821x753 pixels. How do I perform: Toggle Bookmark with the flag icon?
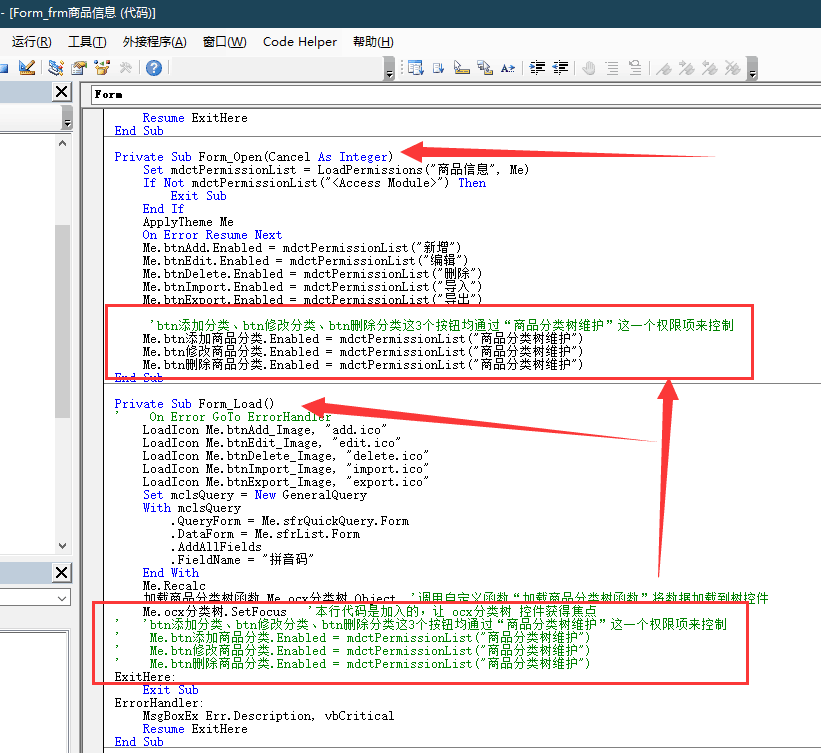pyautogui.click(x=664, y=68)
